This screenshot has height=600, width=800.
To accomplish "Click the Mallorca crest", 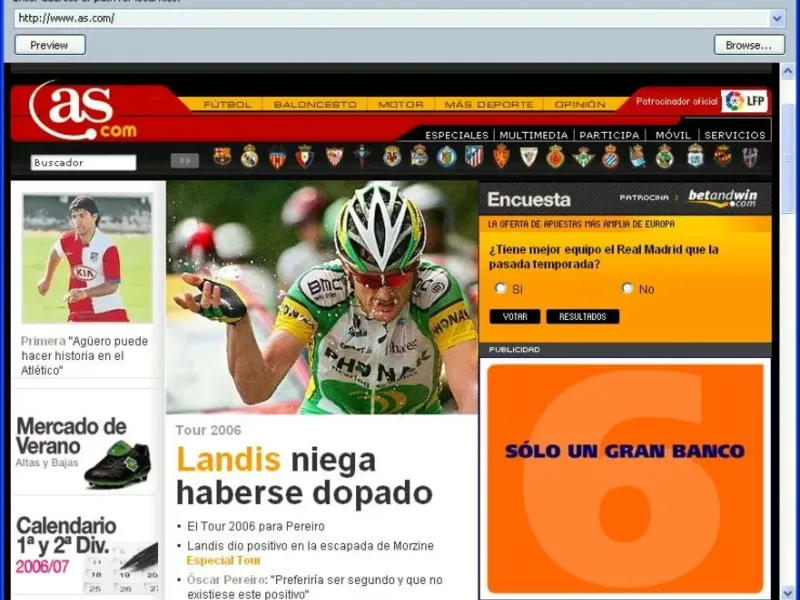I will pyautogui.click(x=556, y=156).
